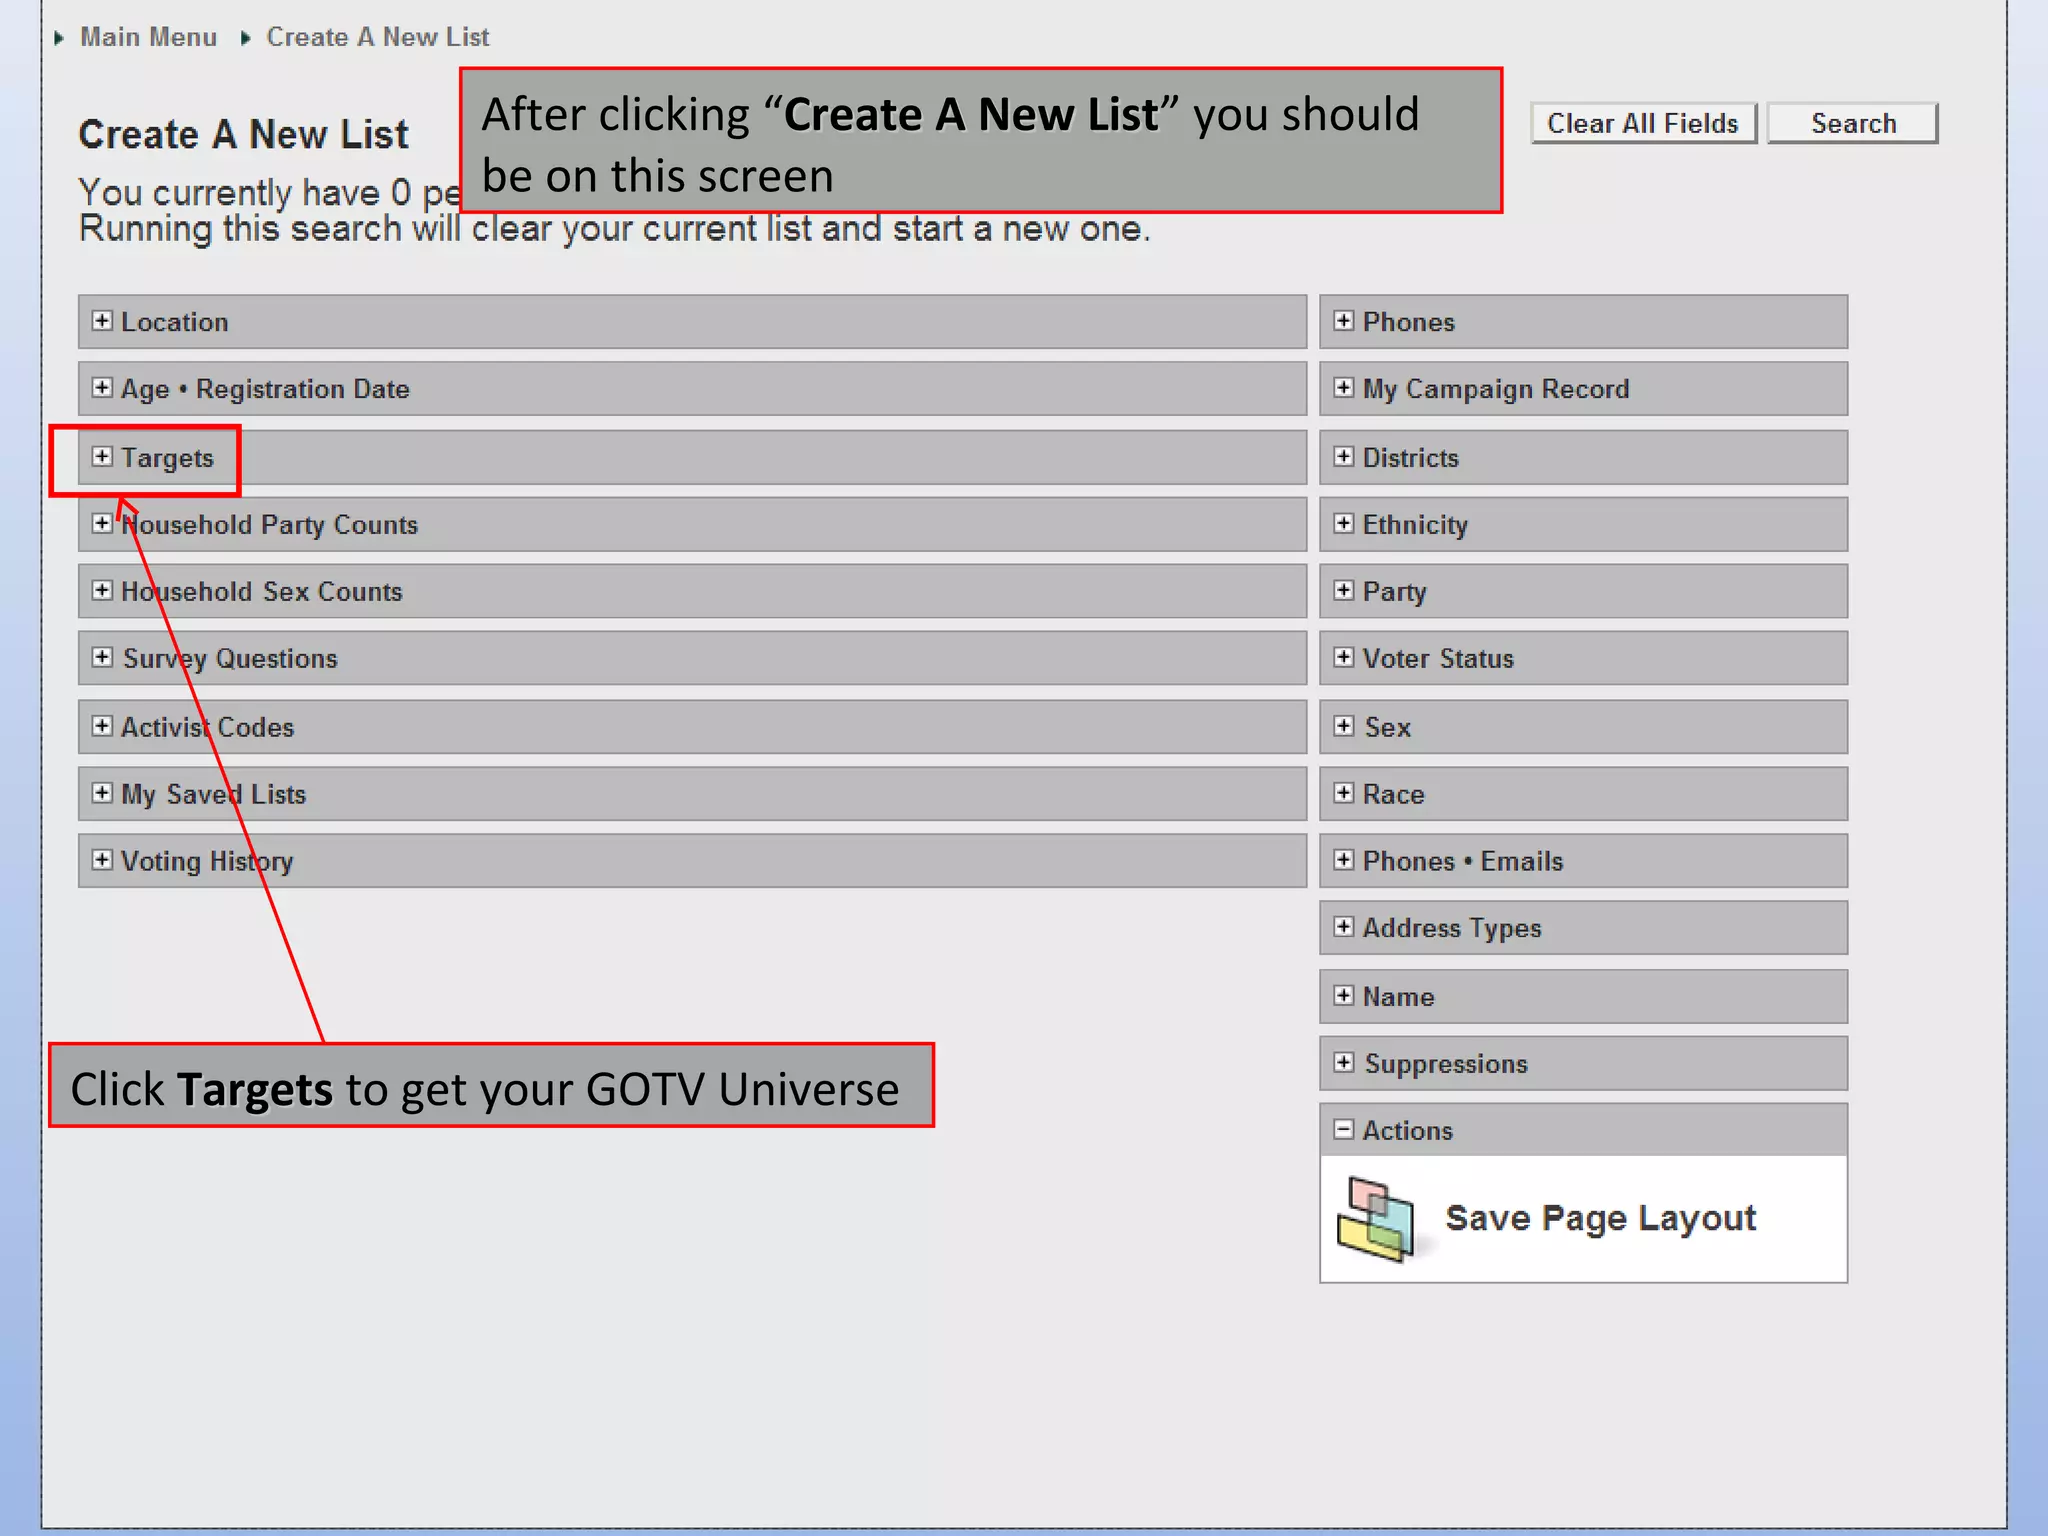Expand the Age • Registration Date section
This screenshot has width=2048, height=1536.
pos(102,388)
